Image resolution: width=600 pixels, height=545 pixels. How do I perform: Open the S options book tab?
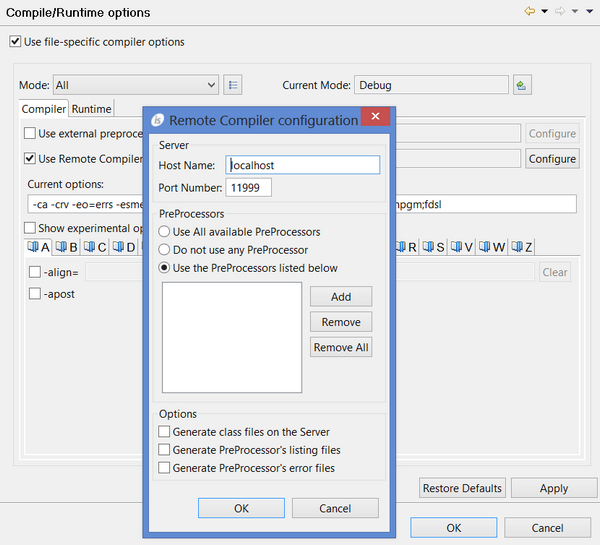coord(434,247)
